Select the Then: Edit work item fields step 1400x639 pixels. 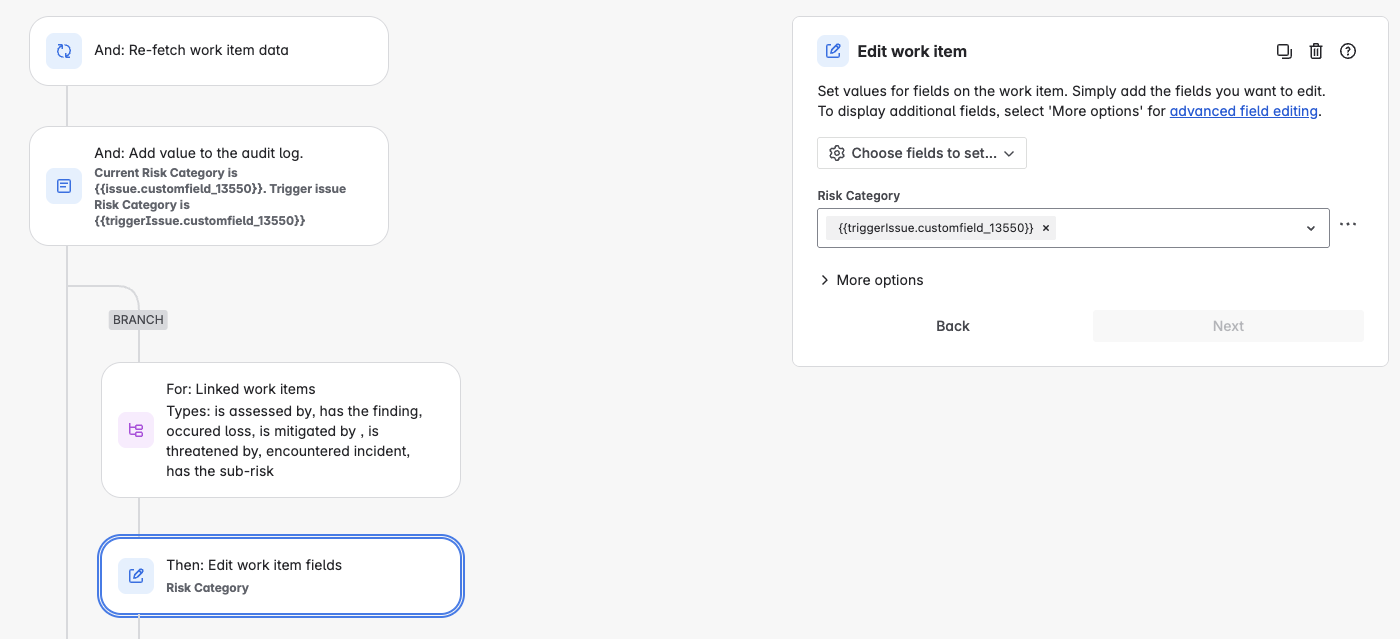pos(281,576)
